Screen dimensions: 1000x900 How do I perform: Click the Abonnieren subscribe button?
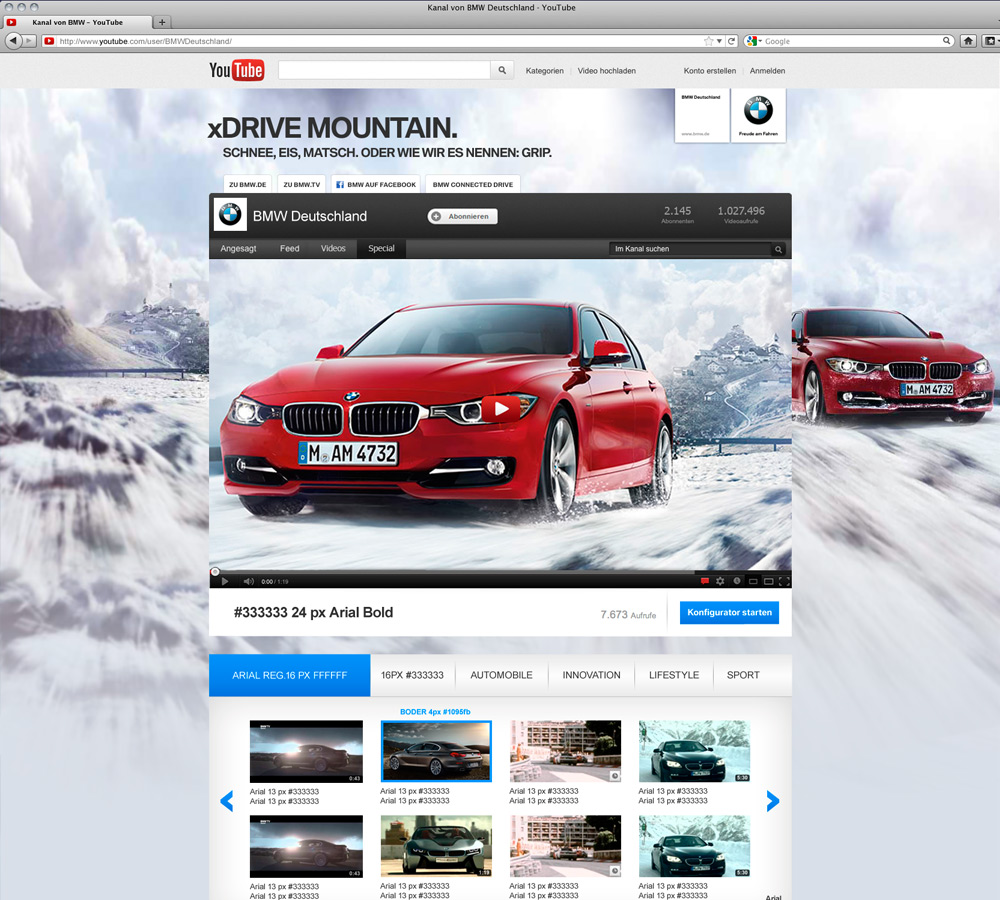point(462,216)
